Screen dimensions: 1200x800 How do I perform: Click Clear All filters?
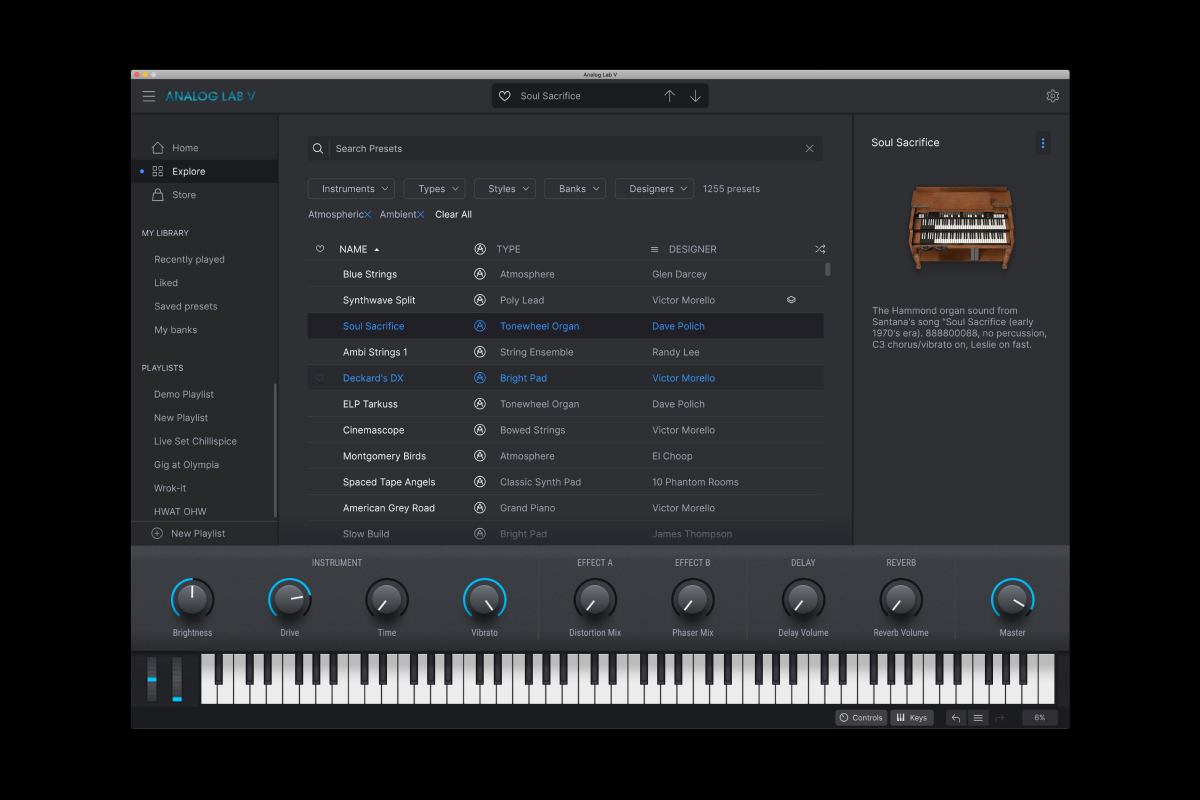(x=453, y=215)
